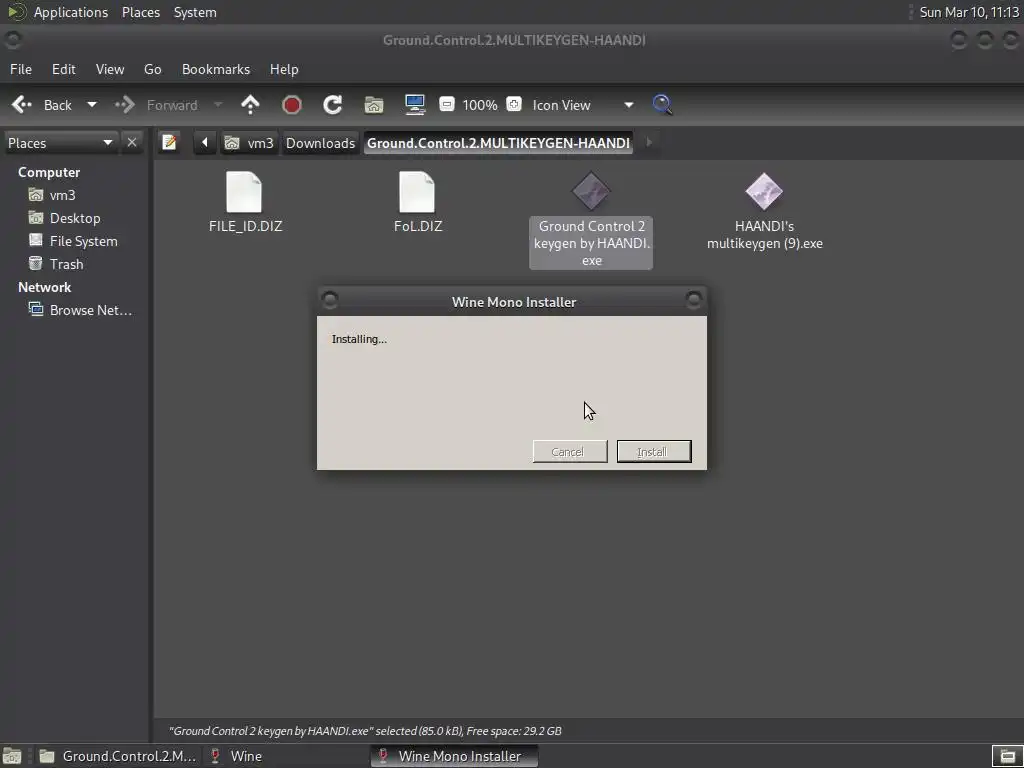
Task: Zoom out with the minus icon
Action: [x=447, y=104]
